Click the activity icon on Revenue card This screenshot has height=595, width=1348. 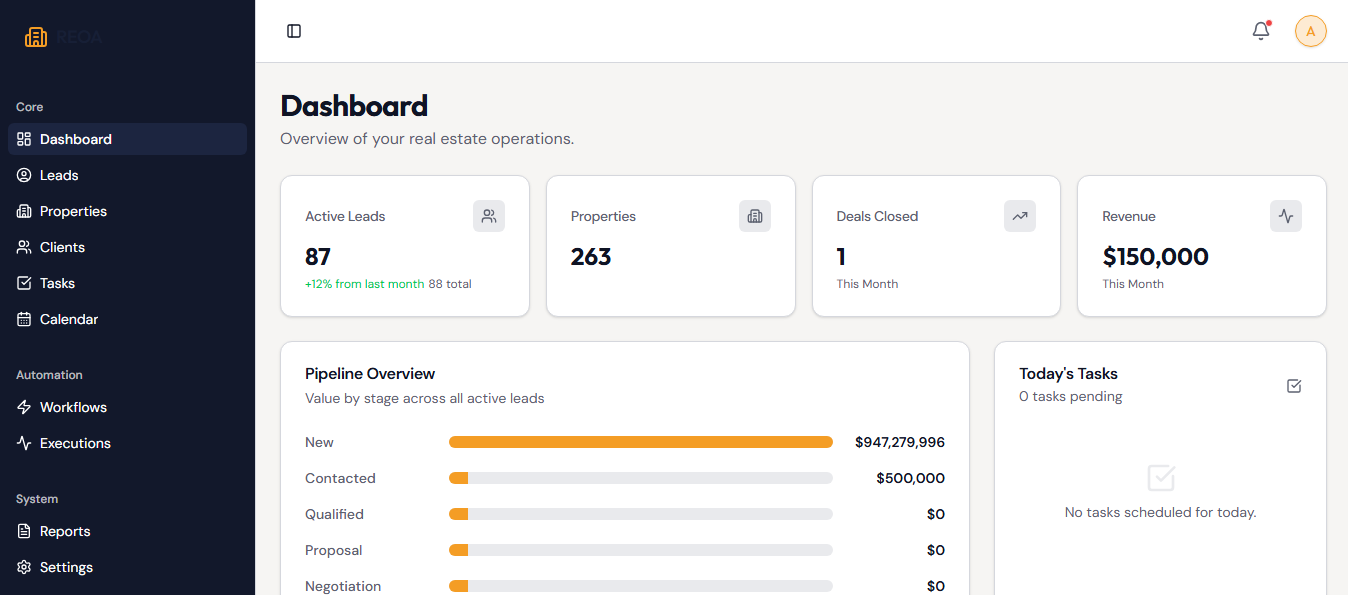[x=1286, y=216]
